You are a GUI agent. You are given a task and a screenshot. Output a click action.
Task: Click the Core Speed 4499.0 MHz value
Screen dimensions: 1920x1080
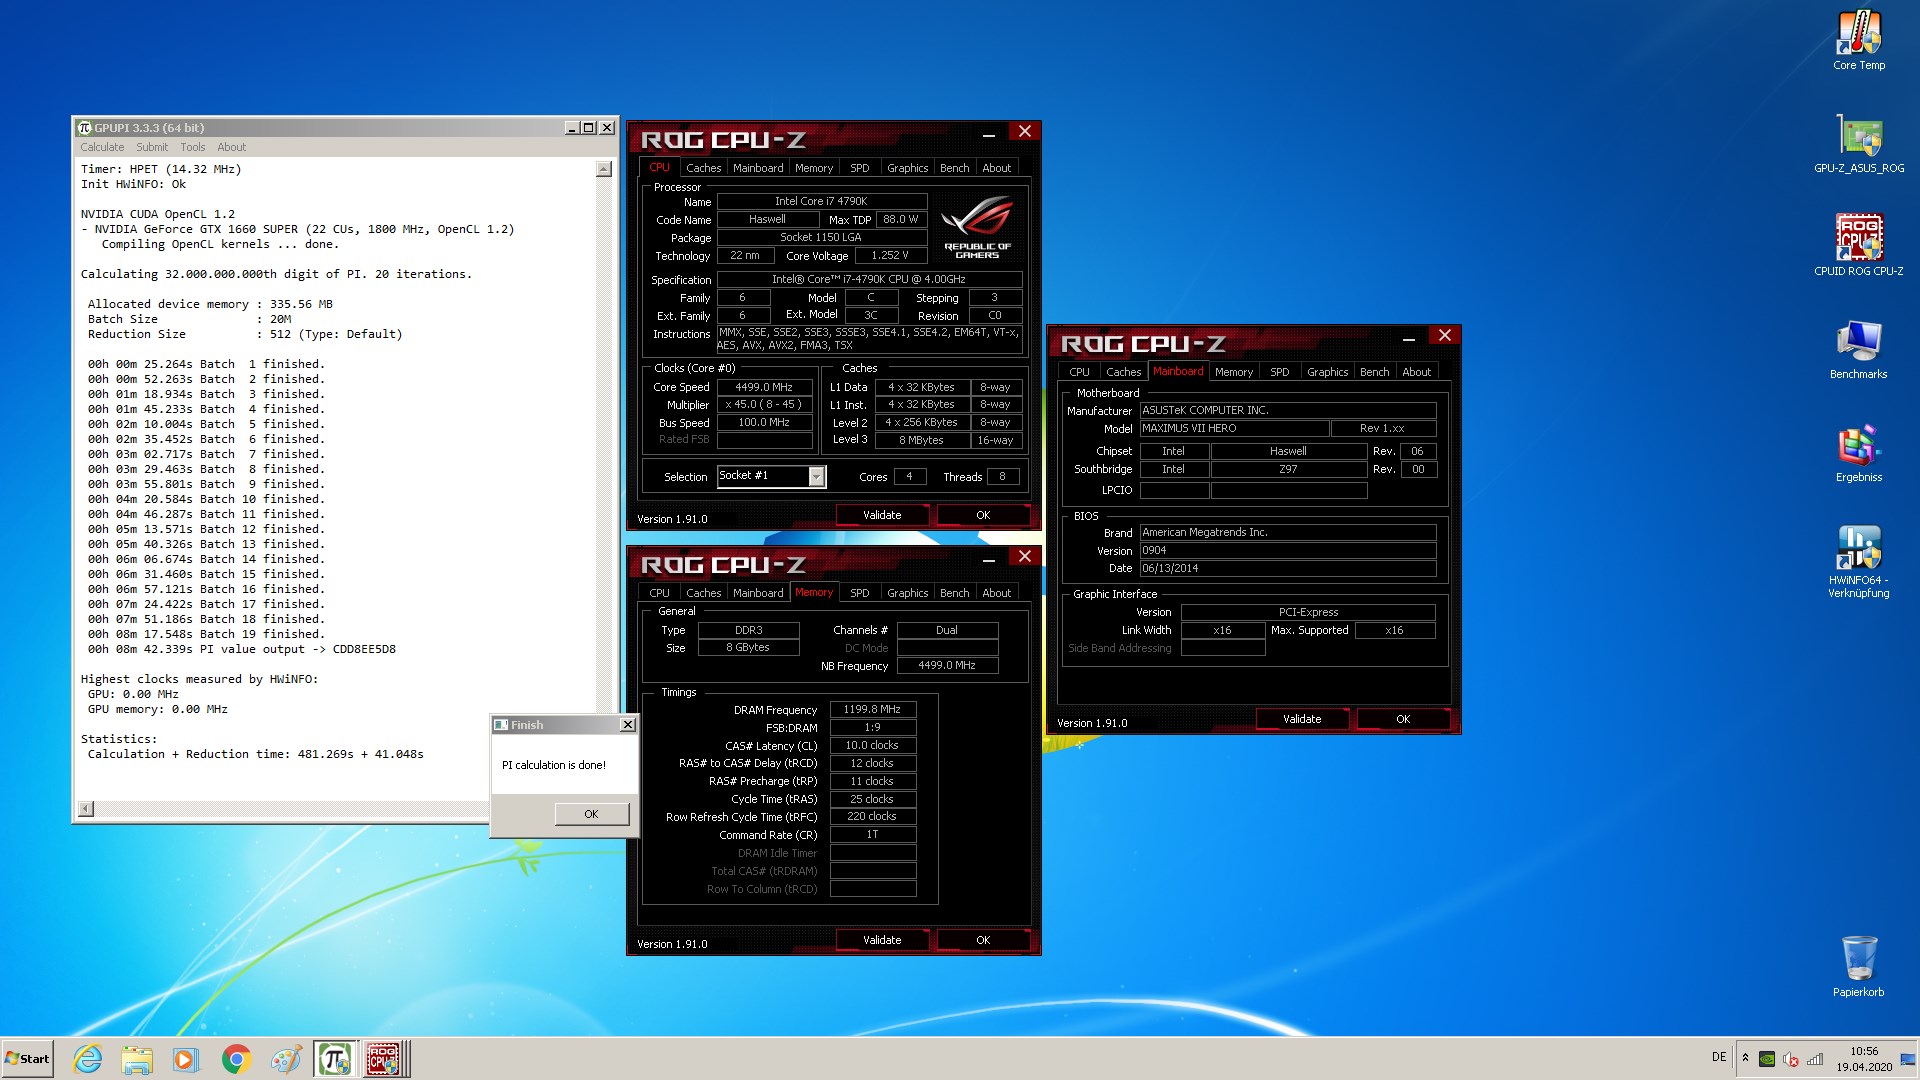click(763, 387)
